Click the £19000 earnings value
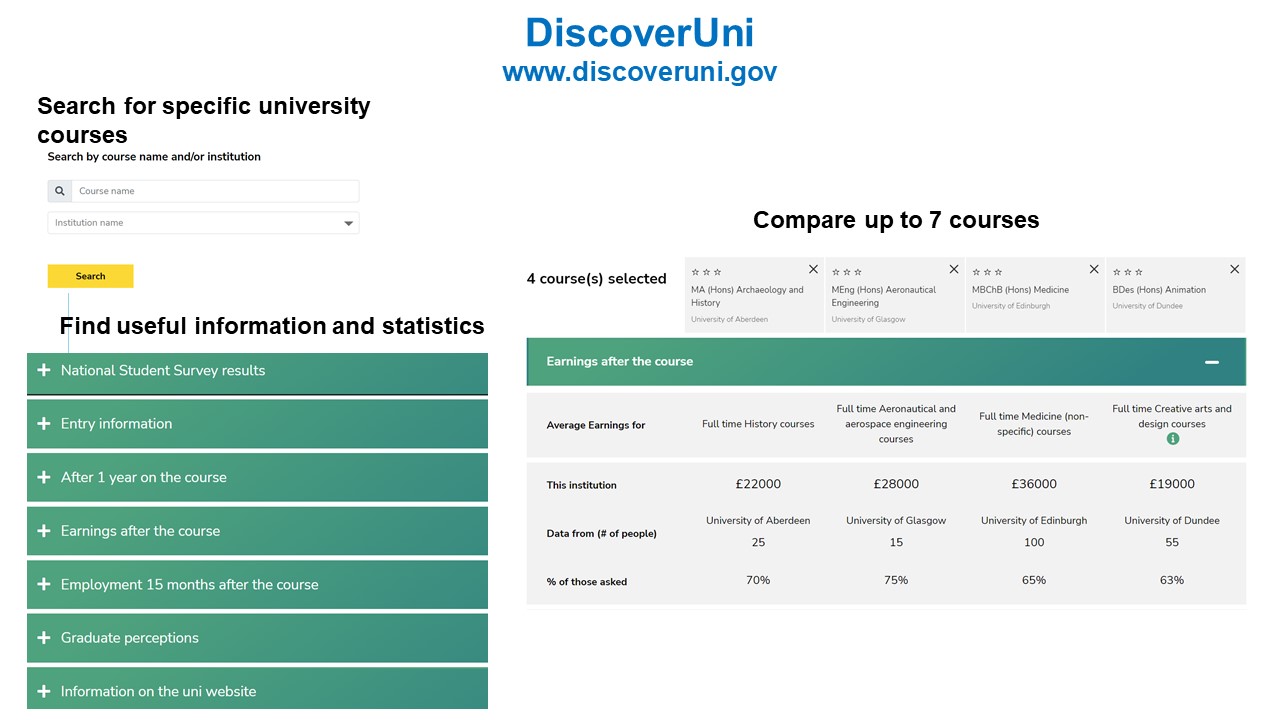Image resolution: width=1280 pixels, height=720 pixels. (1172, 484)
